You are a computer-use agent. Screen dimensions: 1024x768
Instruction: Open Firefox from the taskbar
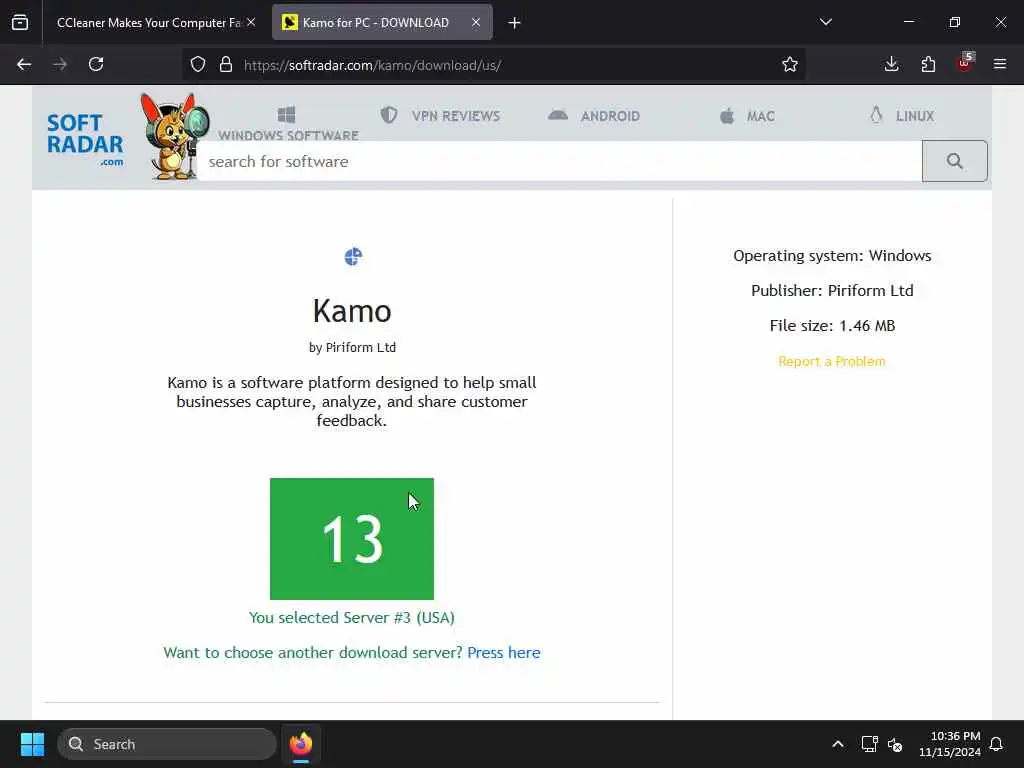pyautogui.click(x=301, y=744)
